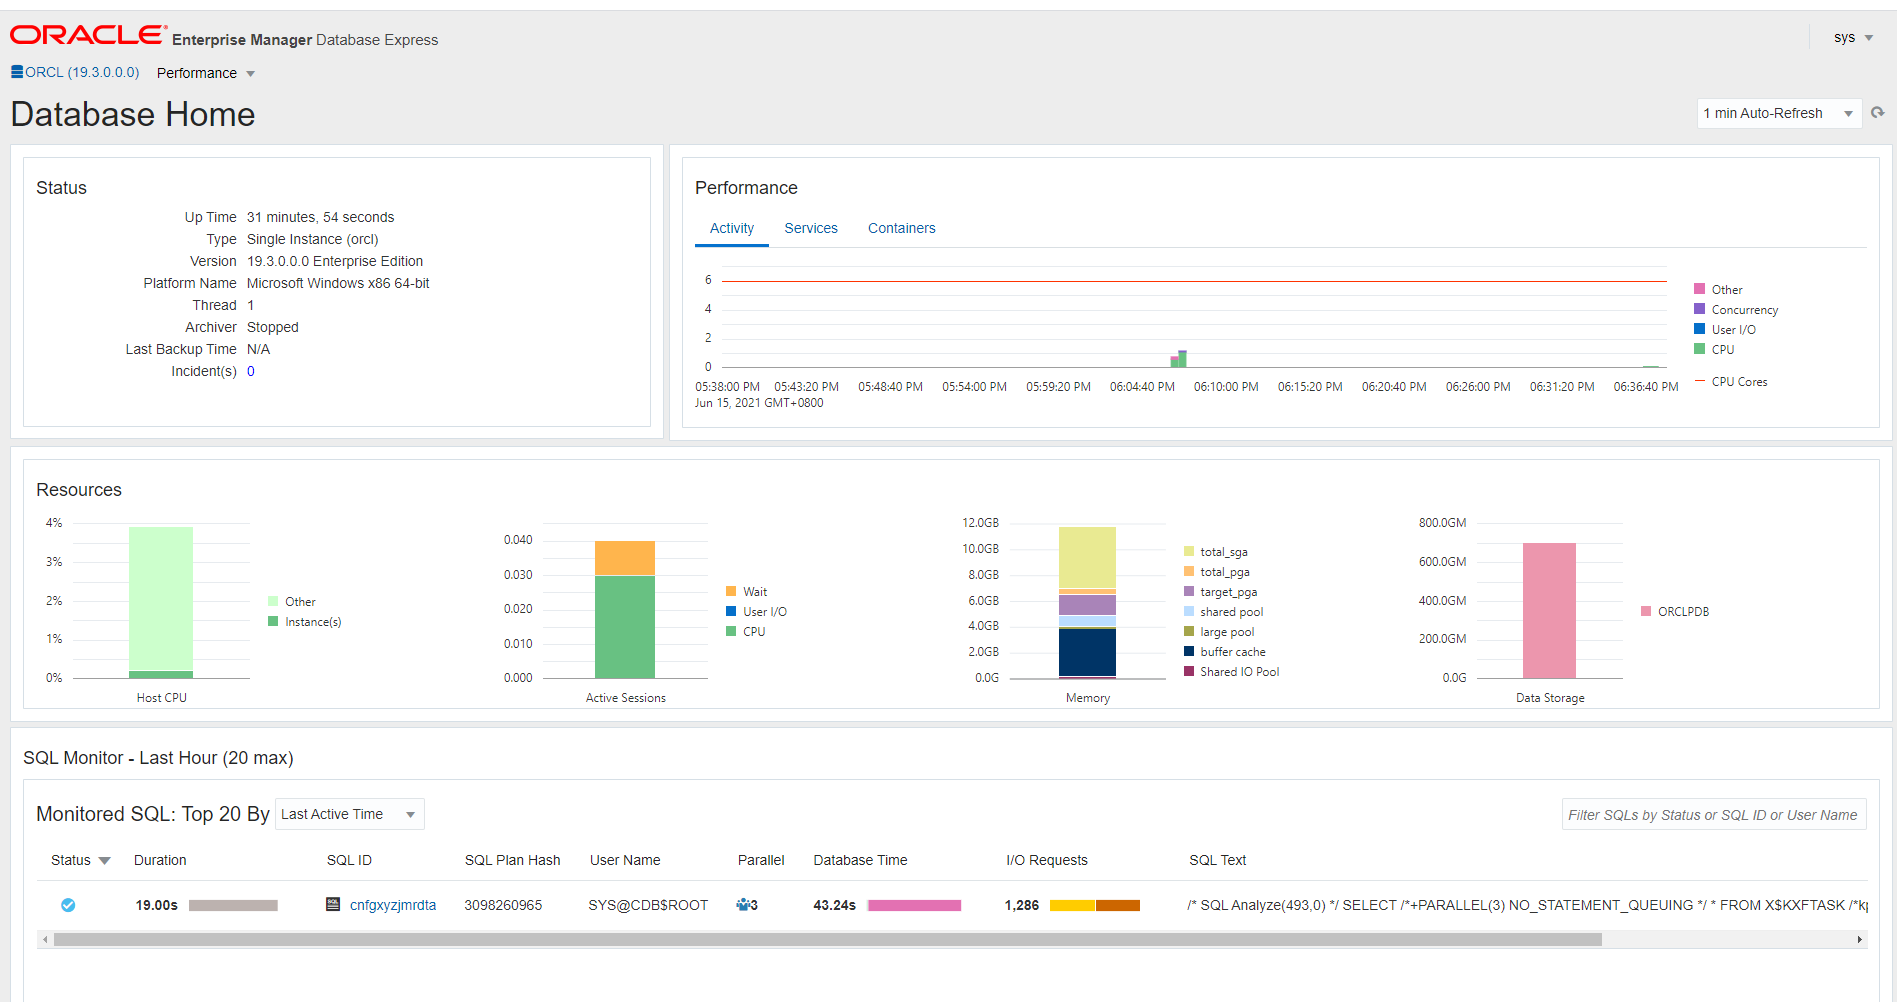Switch to the Containers tab
Screen dimensions: 1897x1002
[x=902, y=228]
